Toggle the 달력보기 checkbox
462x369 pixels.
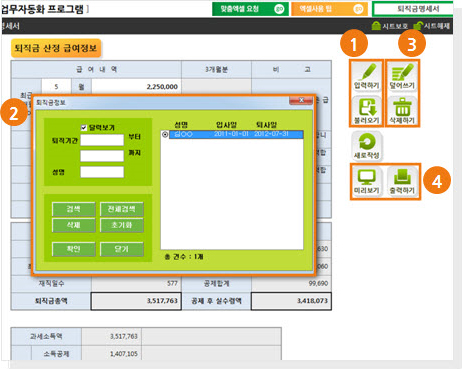click(84, 128)
